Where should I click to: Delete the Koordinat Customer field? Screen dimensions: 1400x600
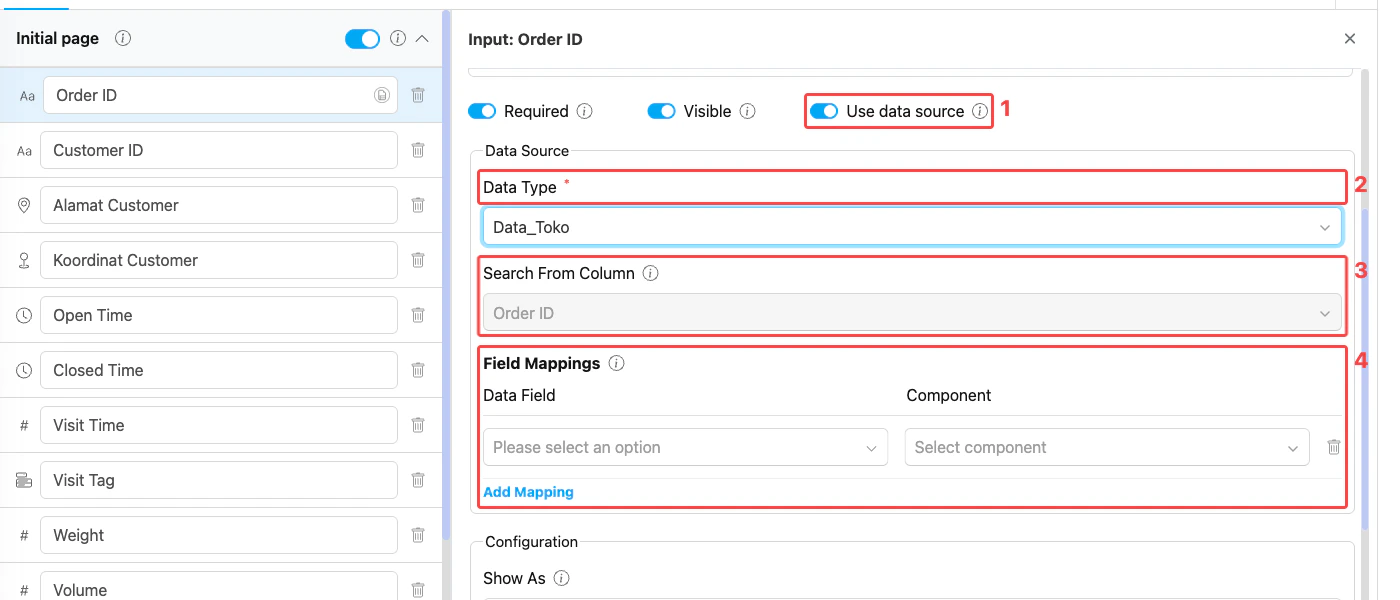418,260
